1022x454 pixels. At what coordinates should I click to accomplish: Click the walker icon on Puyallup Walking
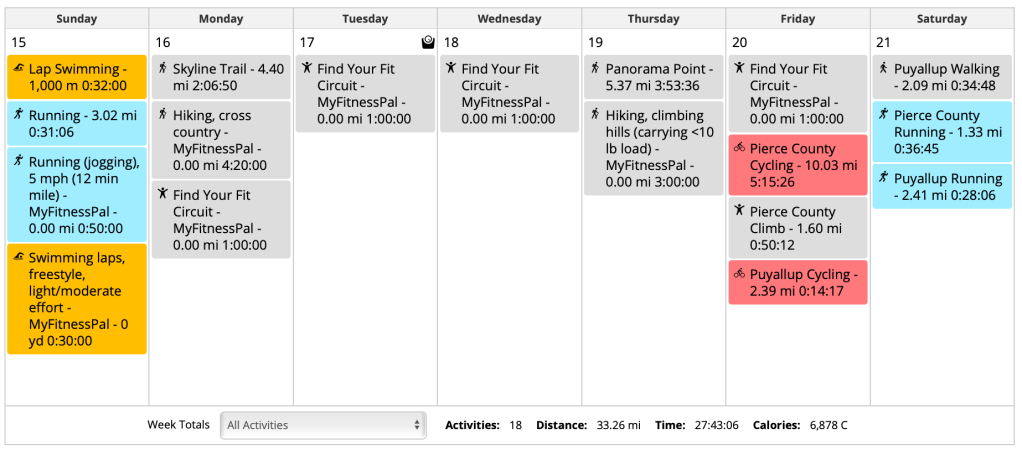pos(883,69)
